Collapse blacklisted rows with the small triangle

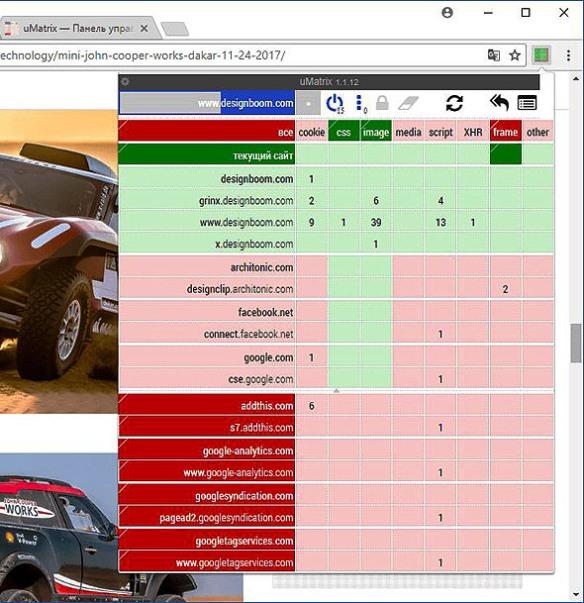[336, 391]
